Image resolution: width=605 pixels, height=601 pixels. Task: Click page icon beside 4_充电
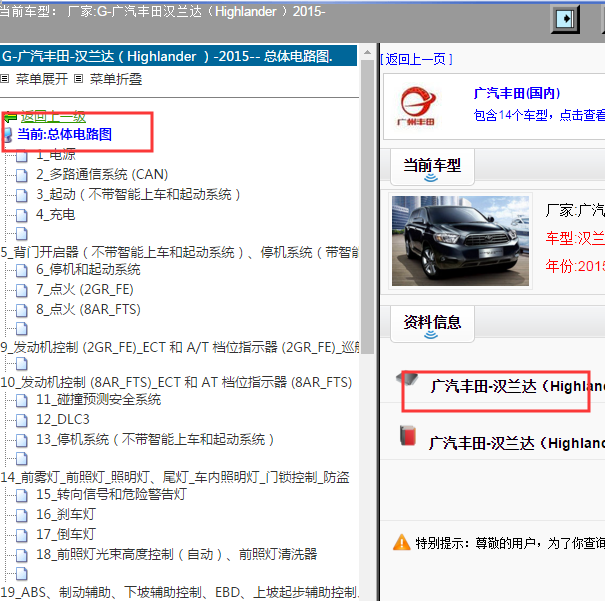coord(22,215)
